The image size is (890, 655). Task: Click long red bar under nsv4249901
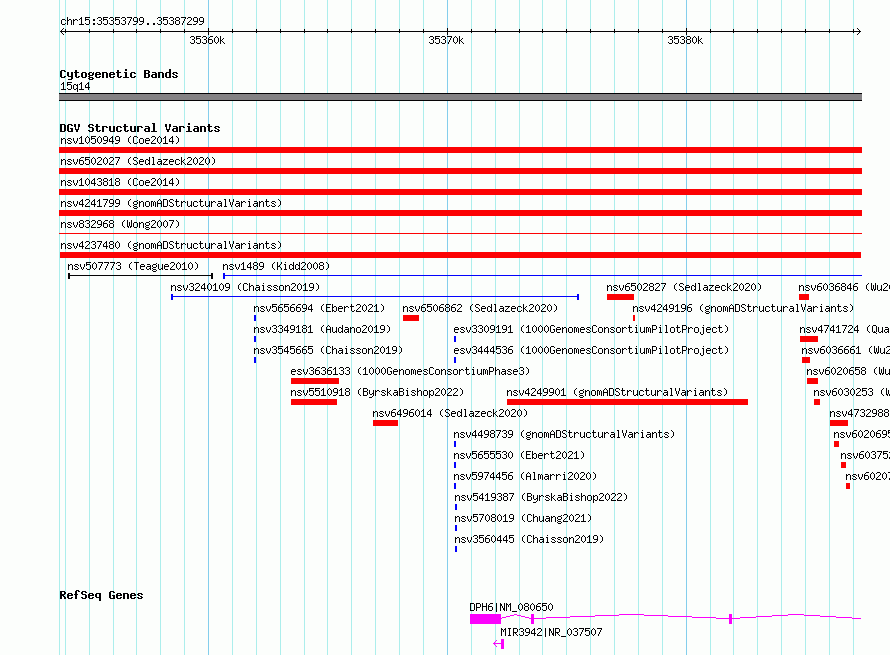coord(627,402)
